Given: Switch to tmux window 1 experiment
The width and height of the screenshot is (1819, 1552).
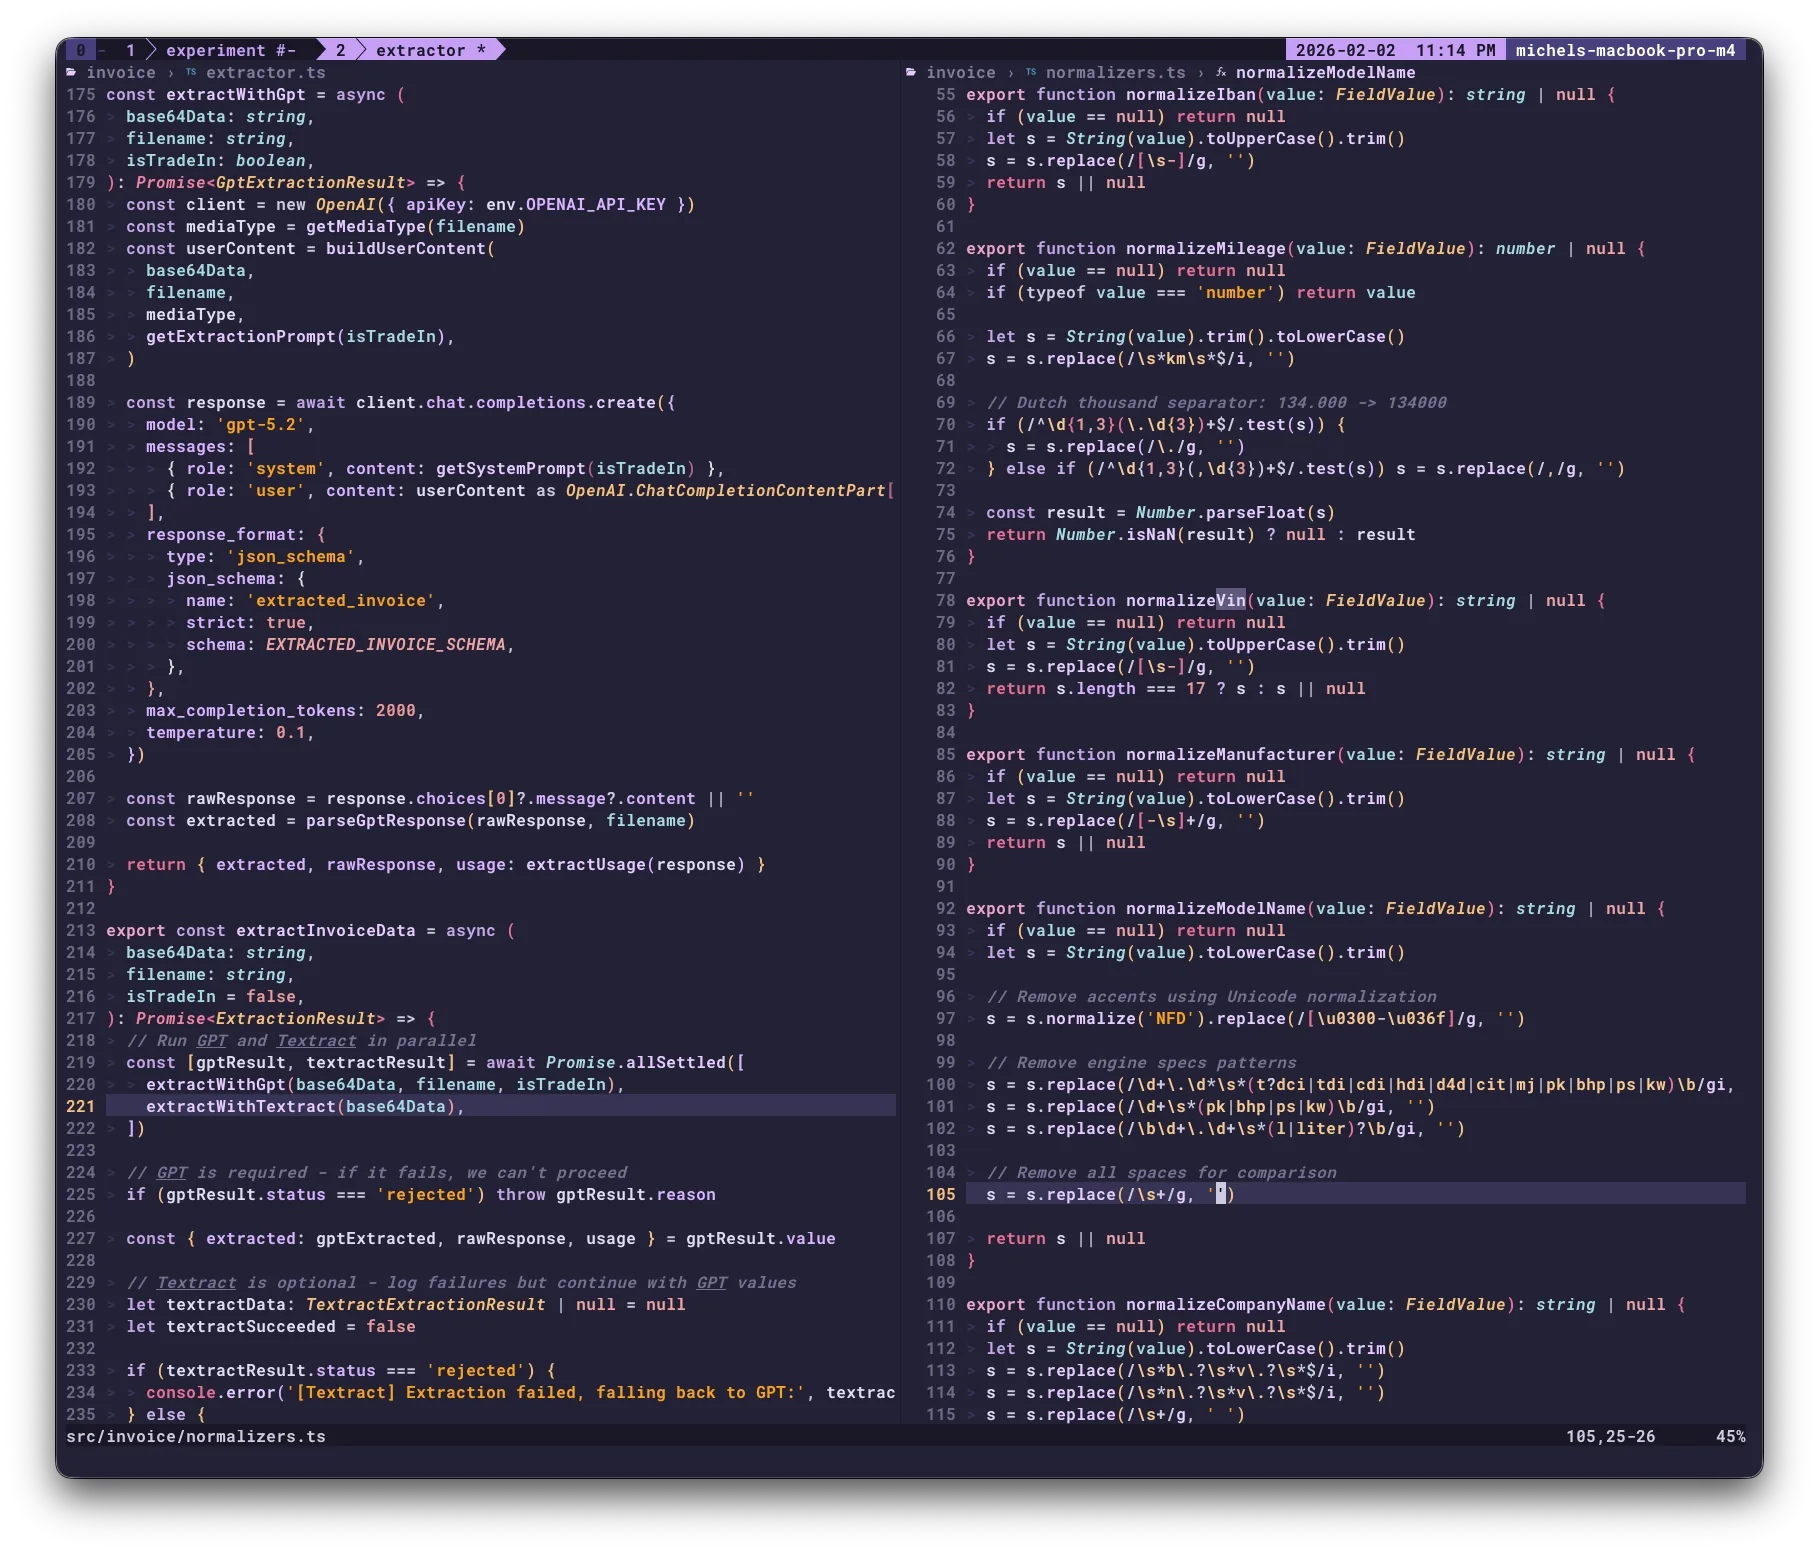Looking at the screenshot, I should pyautogui.click(x=211, y=50).
